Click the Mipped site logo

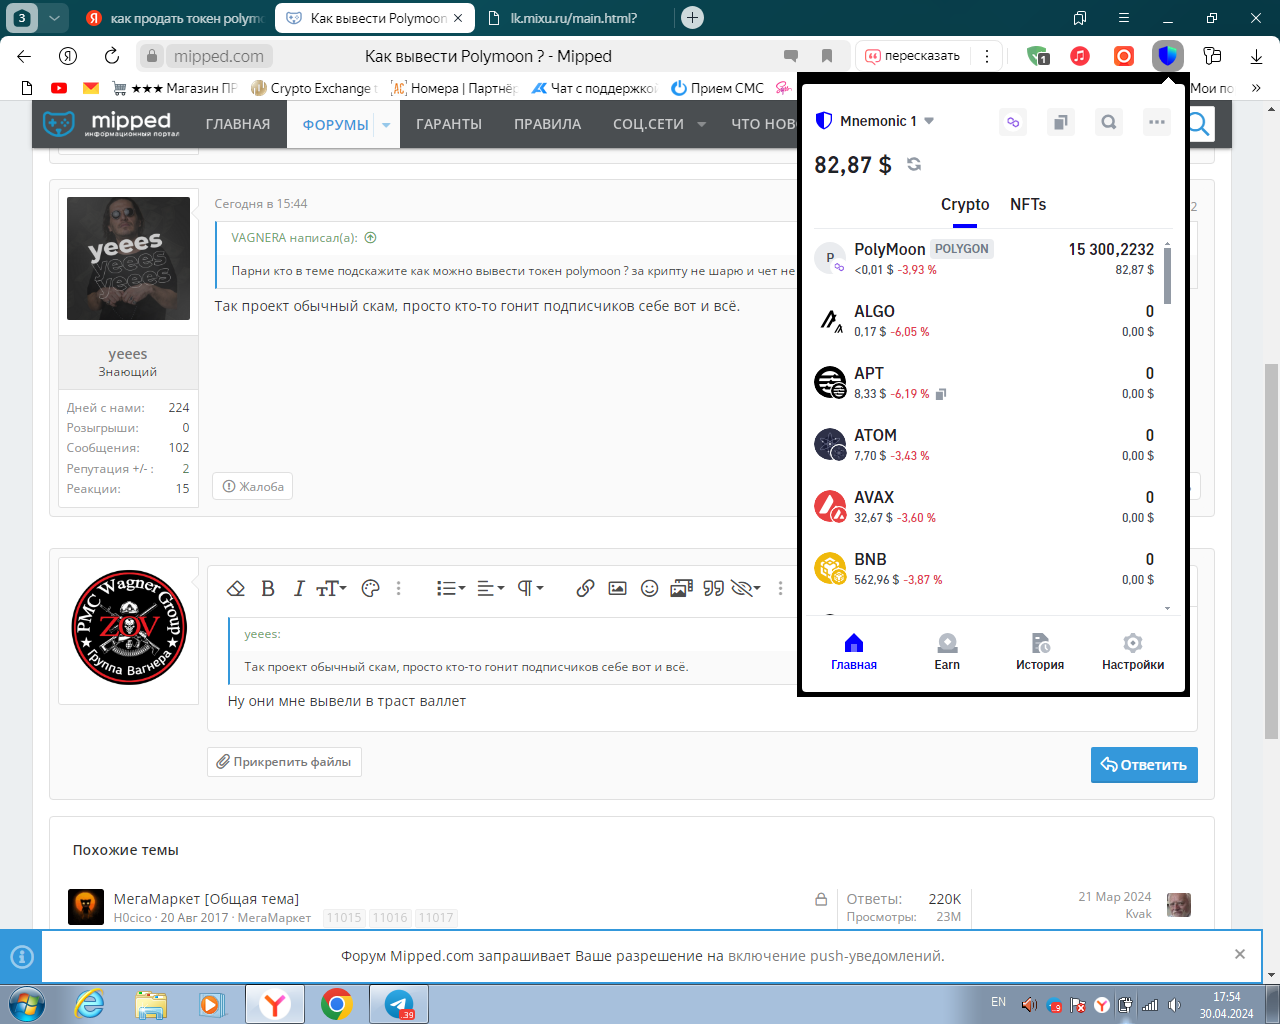pos(110,124)
